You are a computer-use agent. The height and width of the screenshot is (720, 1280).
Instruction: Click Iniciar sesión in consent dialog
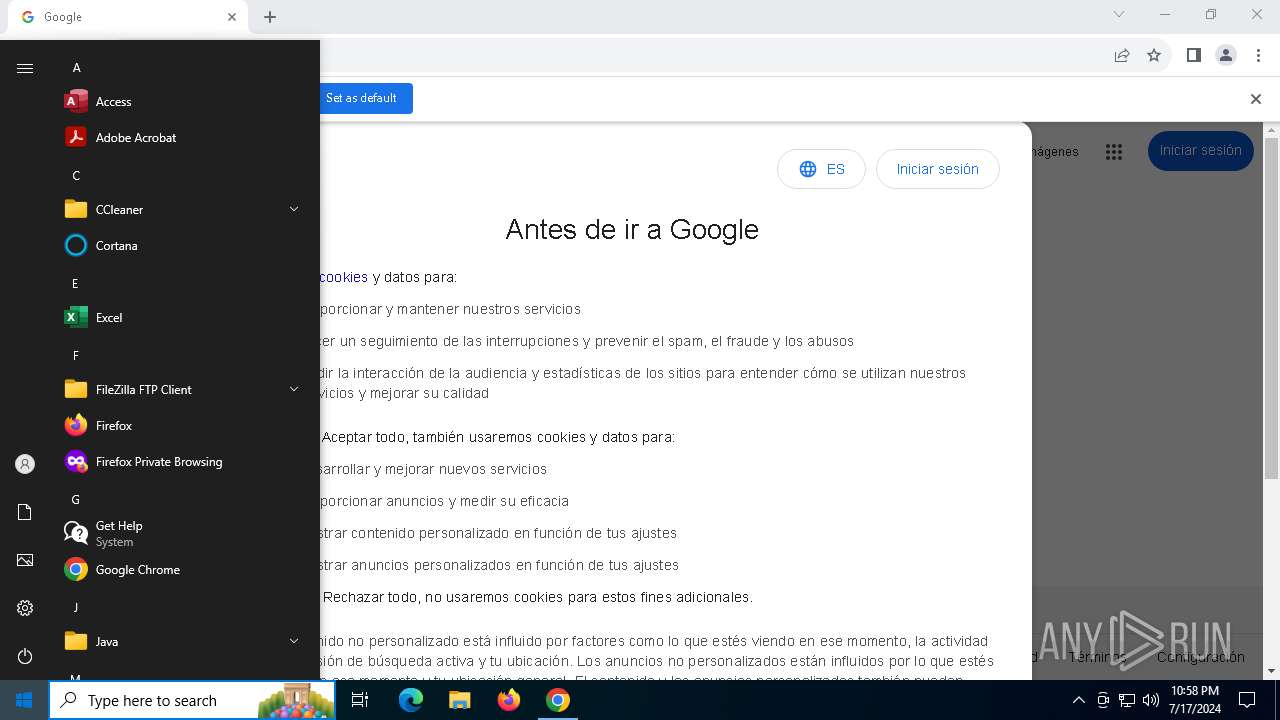tap(937, 169)
